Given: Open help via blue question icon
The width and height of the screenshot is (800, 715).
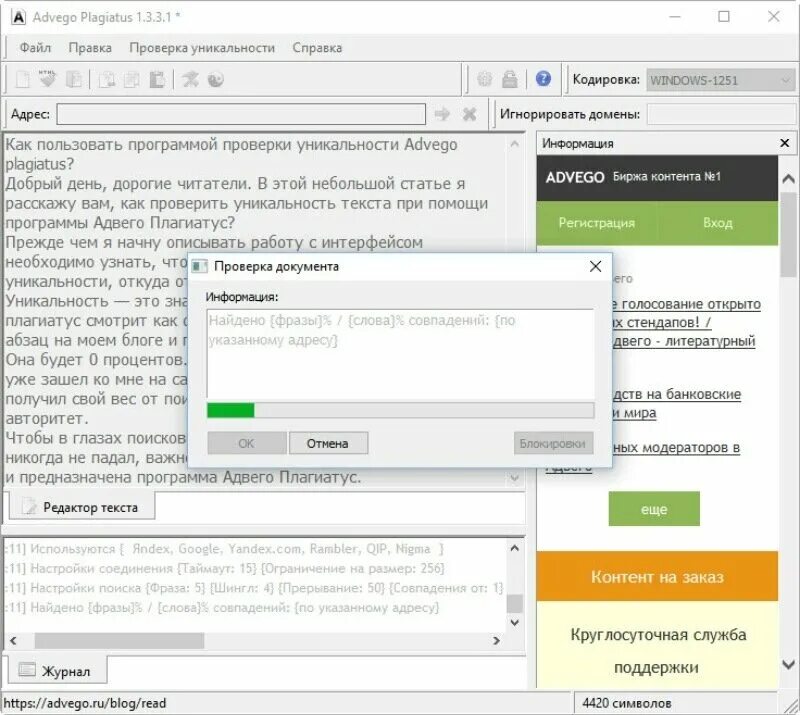Looking at the screenshot, I should (543, 79).
